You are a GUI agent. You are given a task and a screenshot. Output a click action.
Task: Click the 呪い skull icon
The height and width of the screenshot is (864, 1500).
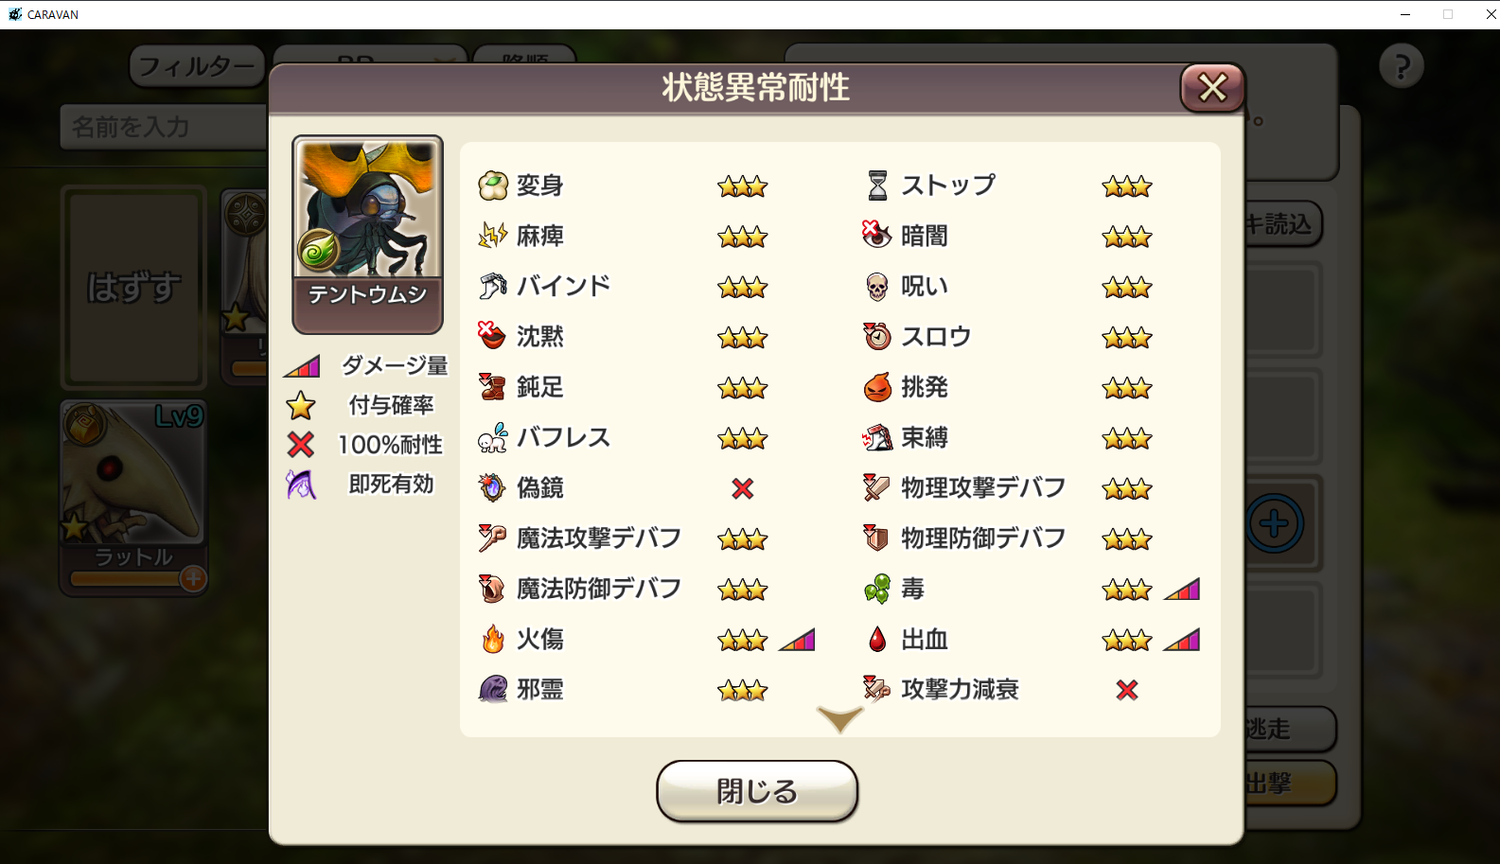[x=877, y=287]
